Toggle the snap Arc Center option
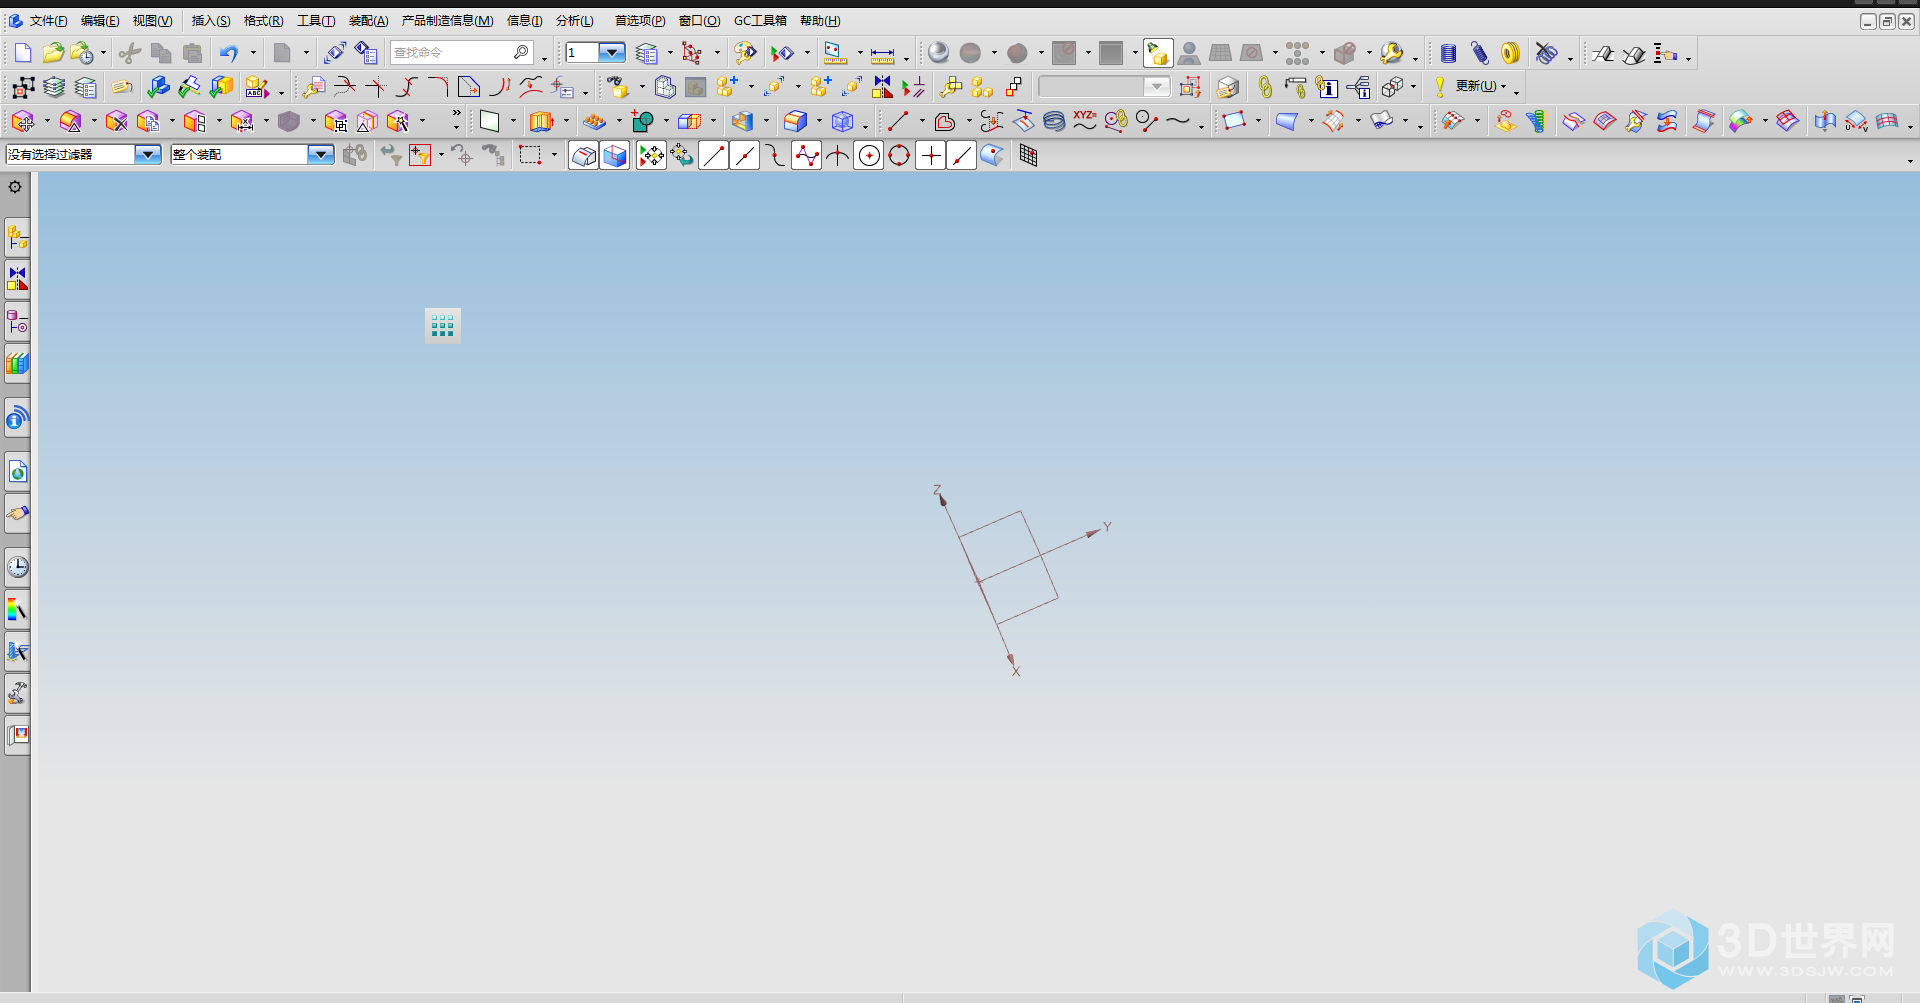The height and width of the screenshot is (1003, 1920). tap(869, 155)
